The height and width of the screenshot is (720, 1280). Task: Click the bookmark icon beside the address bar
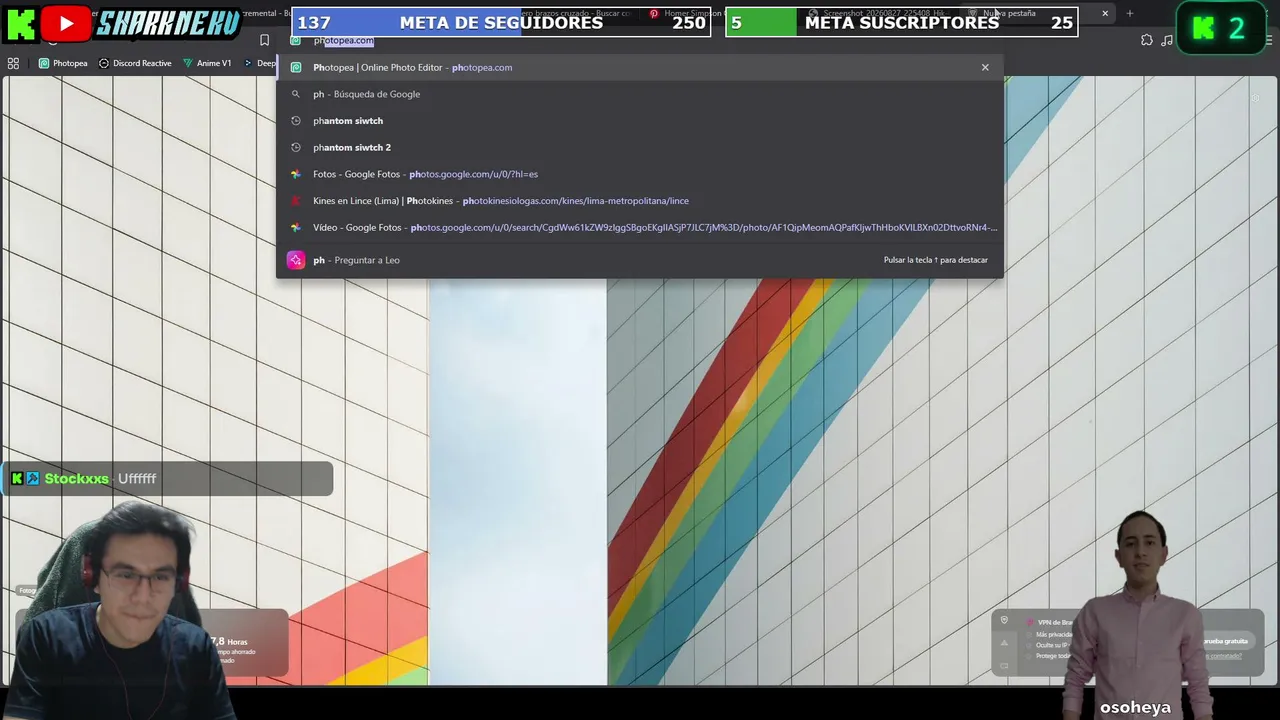[x=264, y=40]
